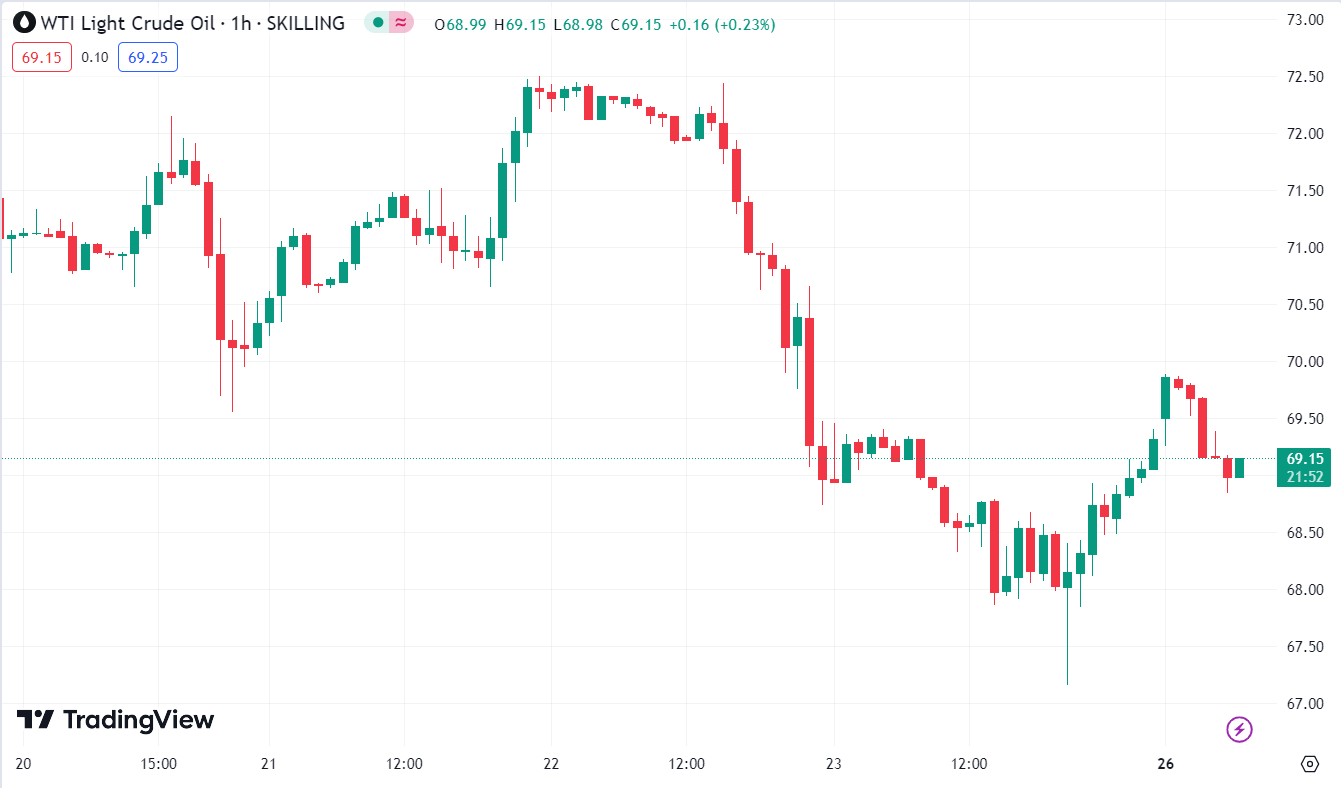
Task: Select the date 26 time axis marker
Action: 1165,764
